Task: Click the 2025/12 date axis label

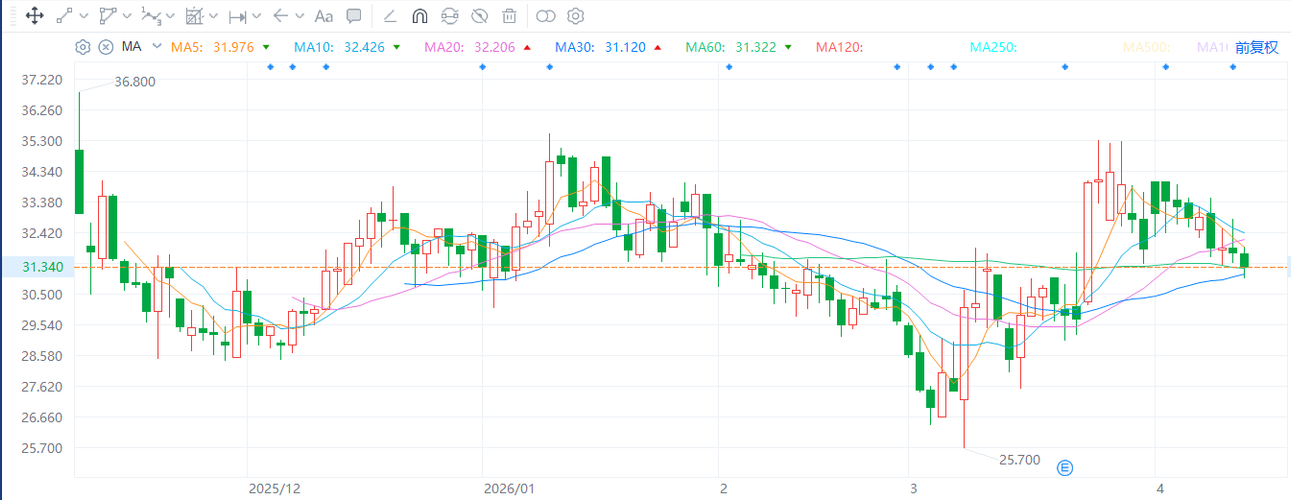Action: point(274,489)
